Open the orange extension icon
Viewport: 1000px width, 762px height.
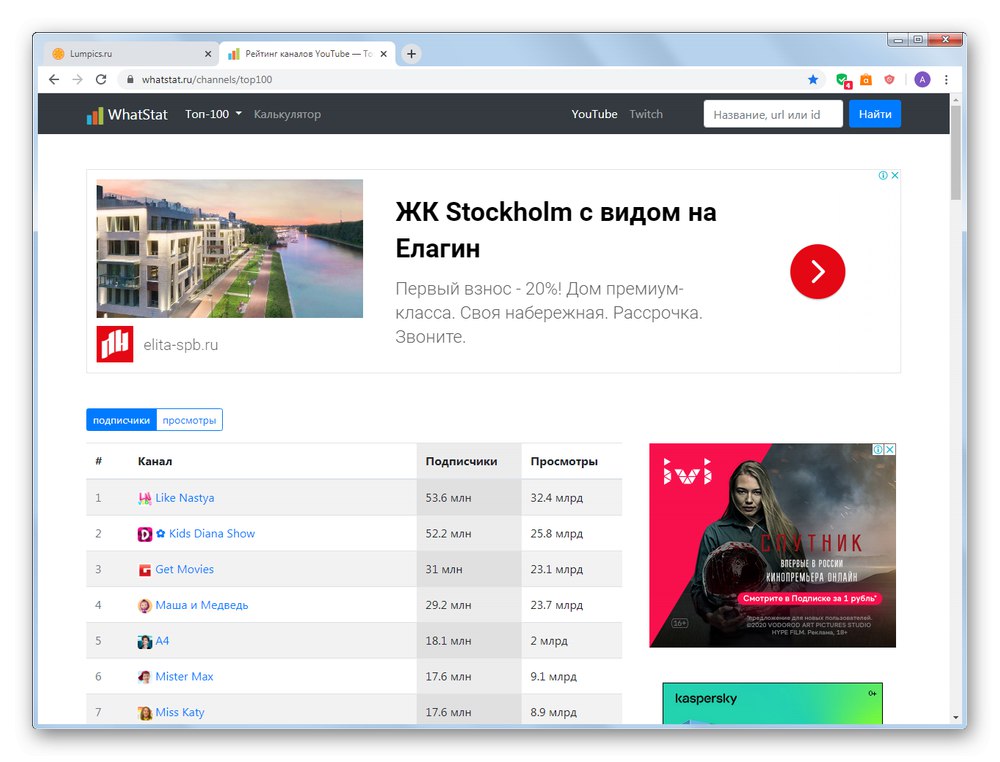(865, 79)
